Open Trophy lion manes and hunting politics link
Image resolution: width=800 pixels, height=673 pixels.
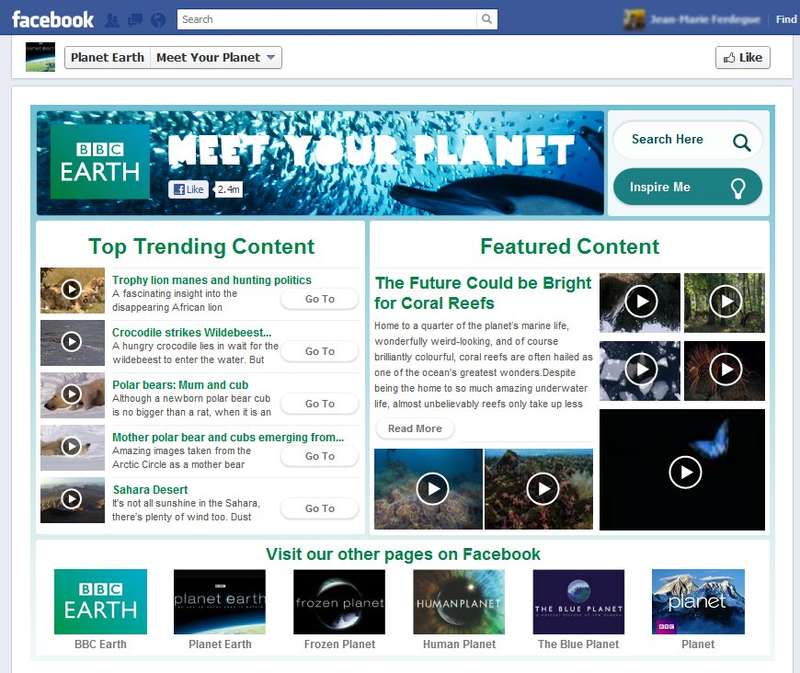[212, 280]
